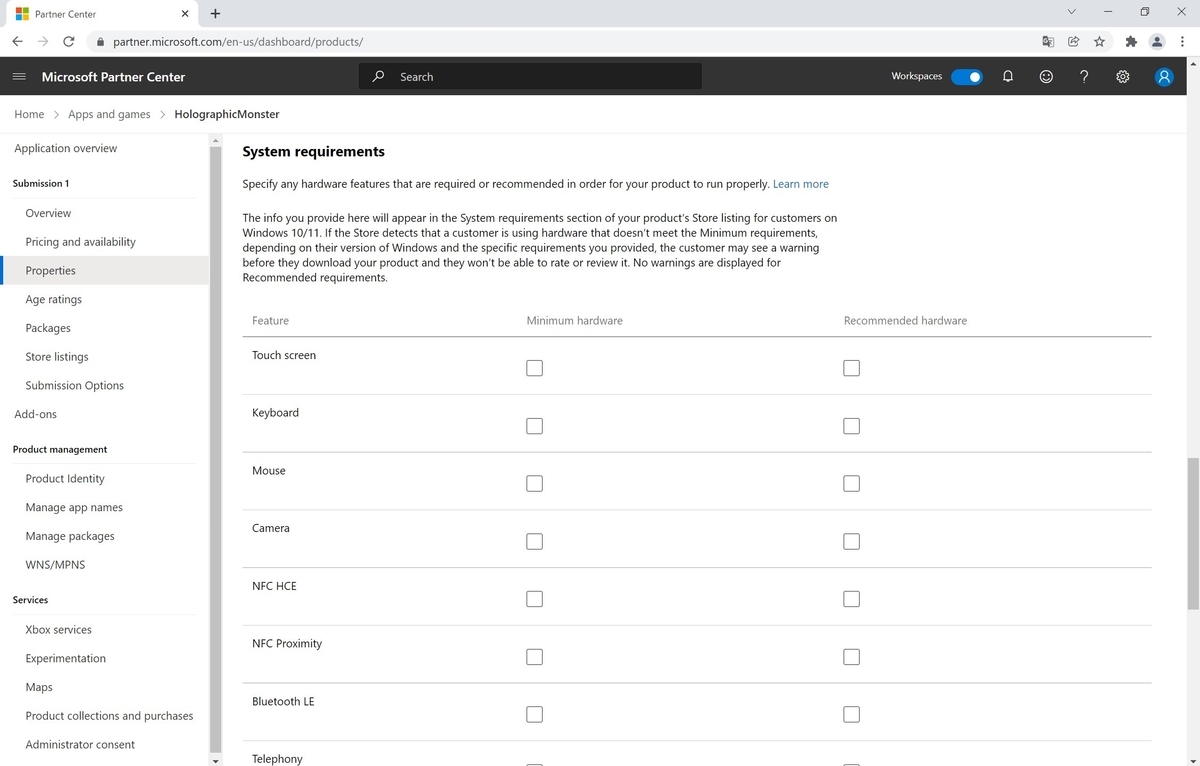Open the settings gear in Partner Center
The width and height of the screenshot is (1200, 766).
pos(1123,77)
